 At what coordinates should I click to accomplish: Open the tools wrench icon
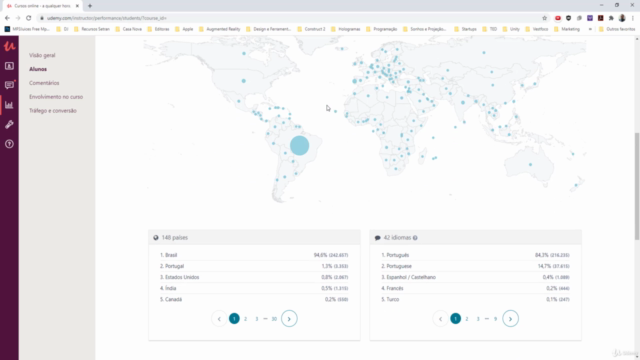[x=9, y=124]
